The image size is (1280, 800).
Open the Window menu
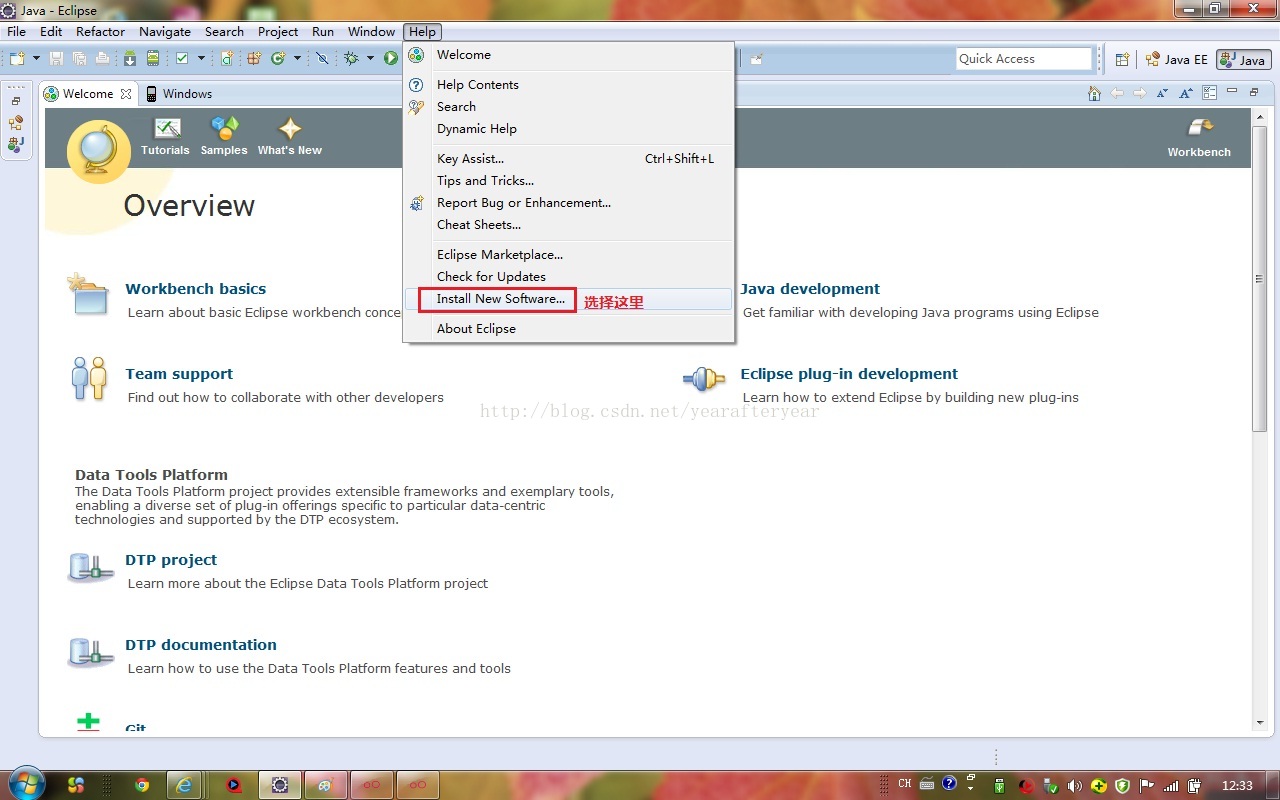click(x=371, y=32)
